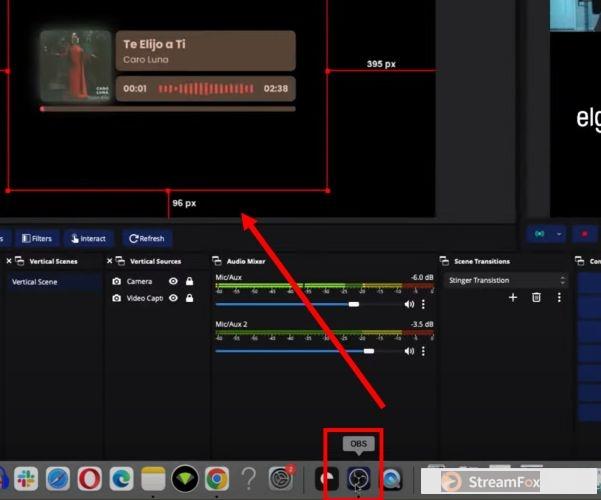Toggle the lock on Camera source

(189, 281)
